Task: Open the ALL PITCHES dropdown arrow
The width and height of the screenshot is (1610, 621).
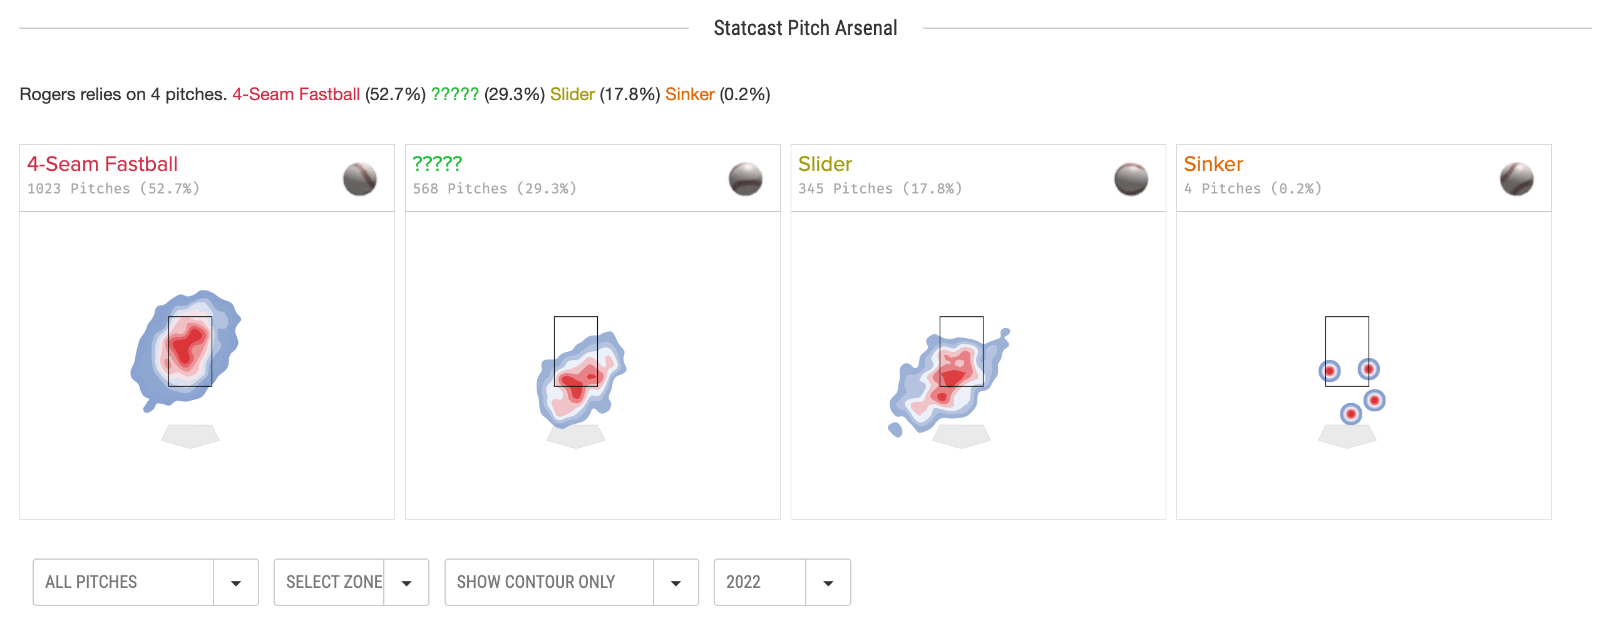Action: (x=236, y=583)
